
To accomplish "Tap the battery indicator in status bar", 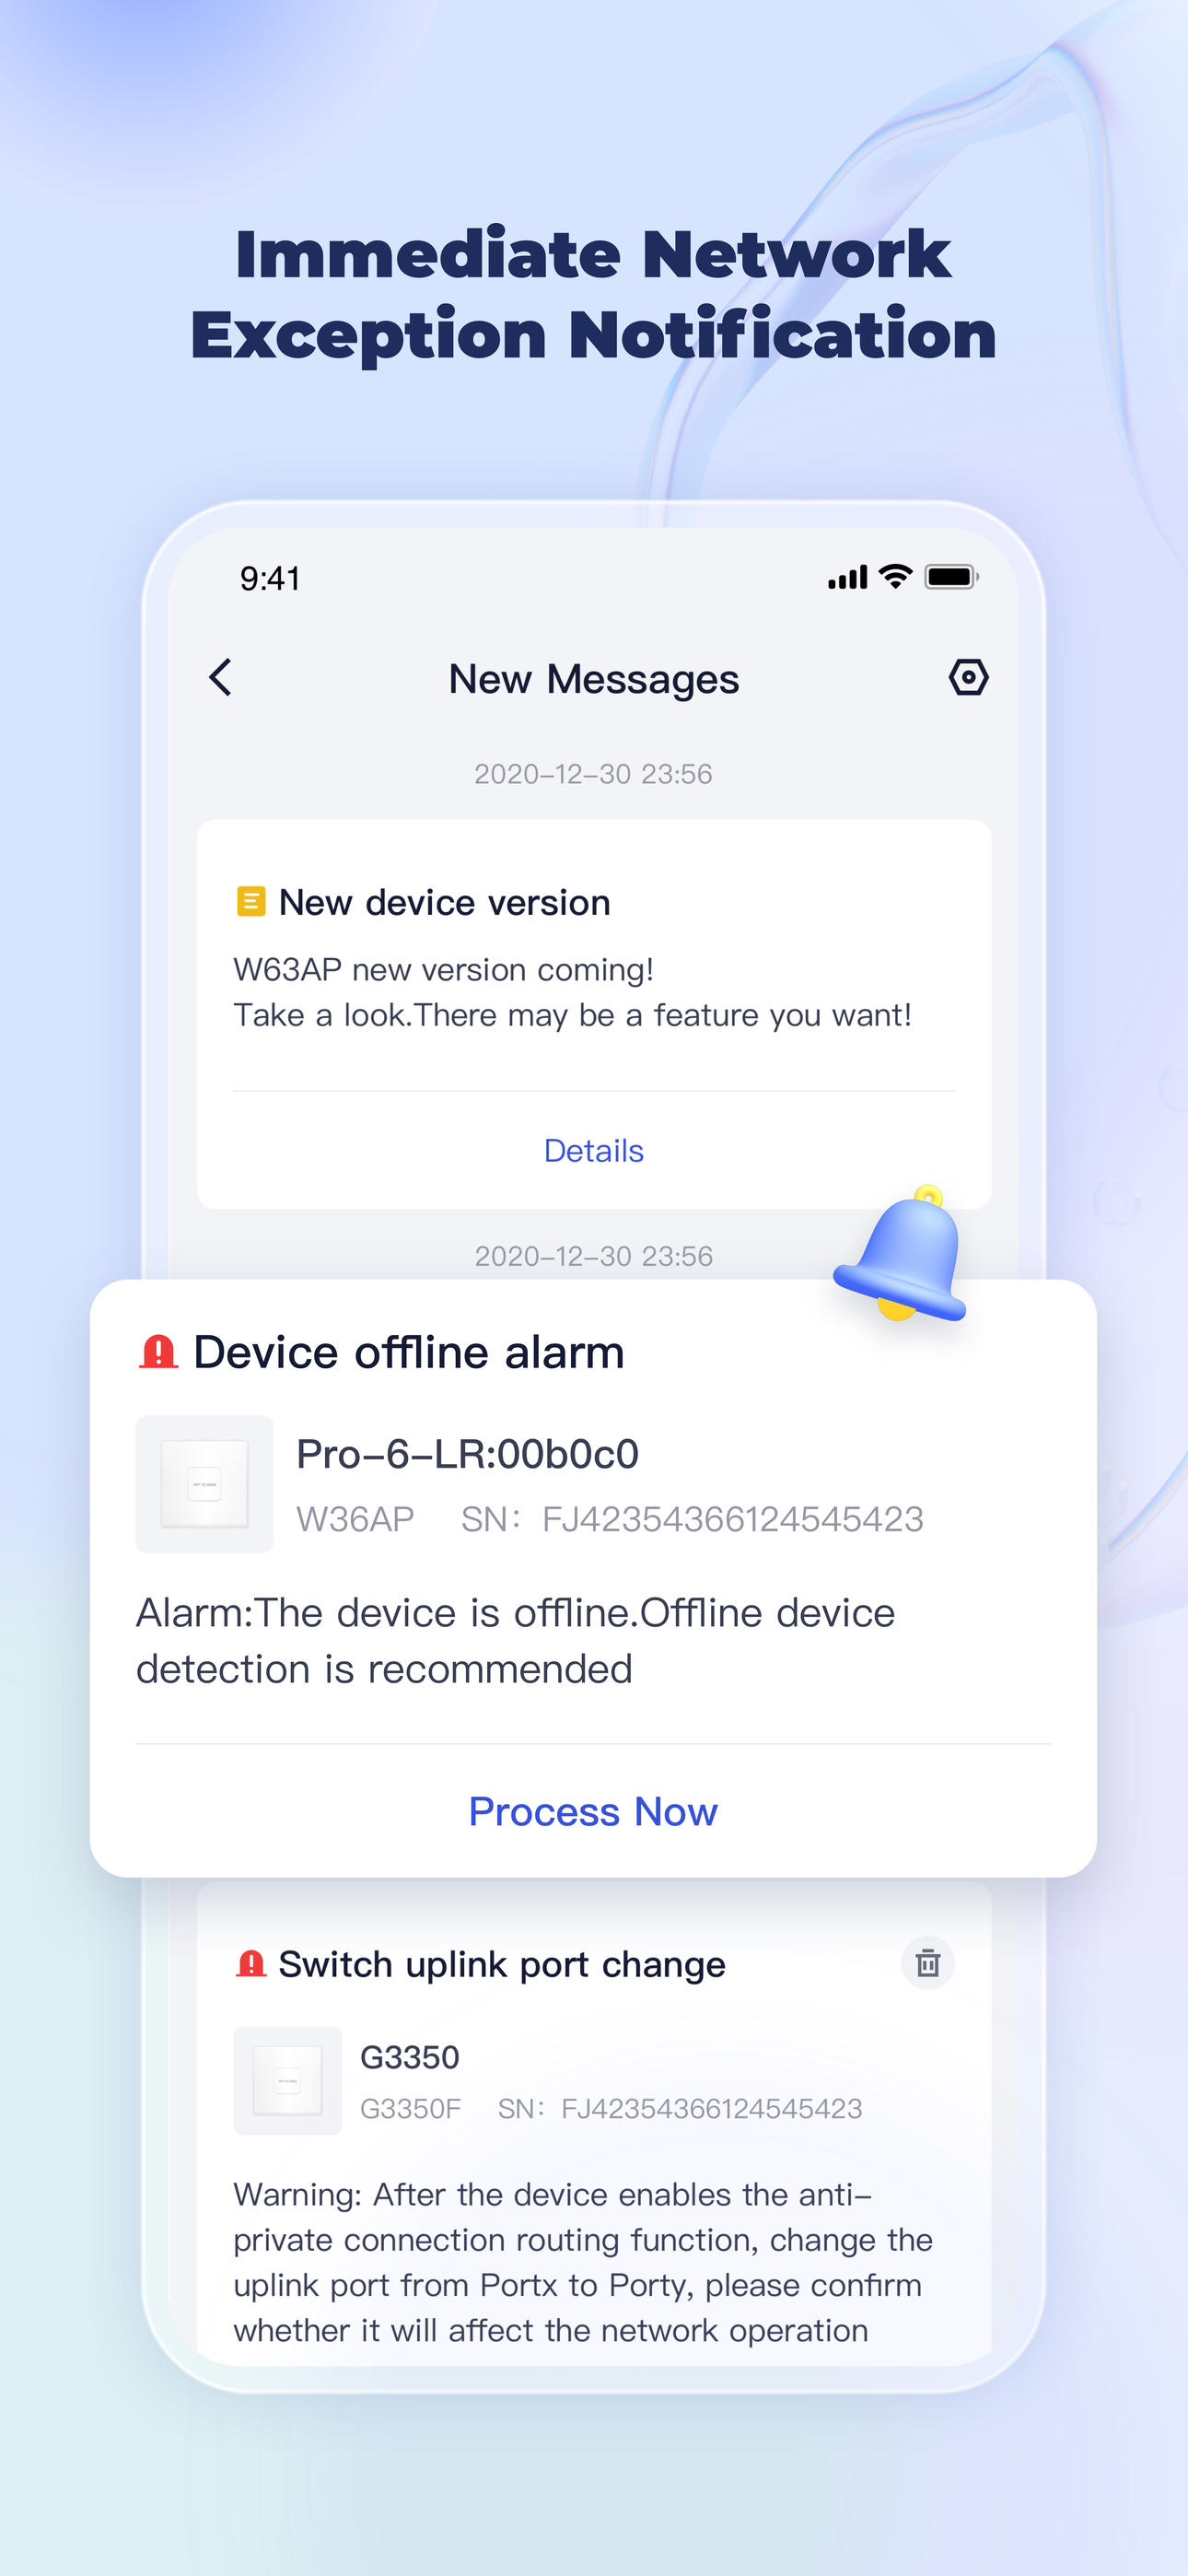I will 951,577.
